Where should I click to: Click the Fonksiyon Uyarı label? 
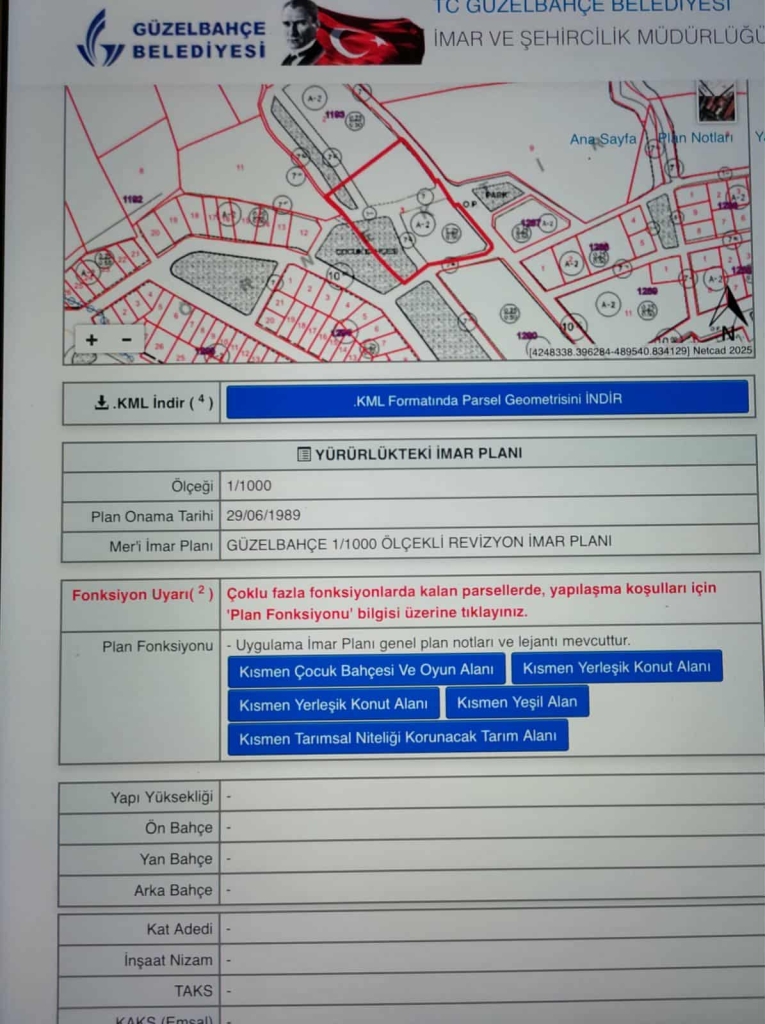pyautogui.click(x=142, y=595)
